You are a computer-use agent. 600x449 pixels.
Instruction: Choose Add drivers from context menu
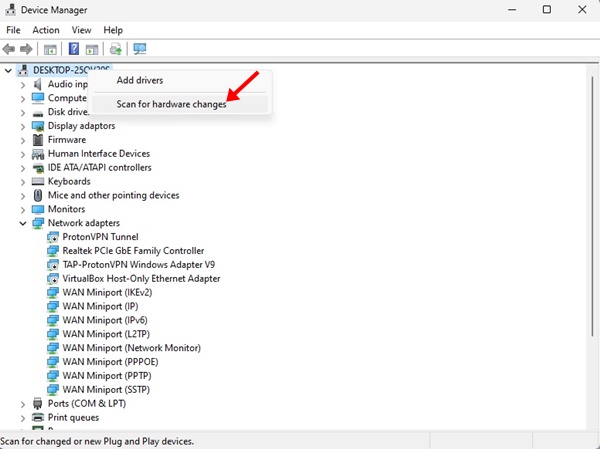[140, 80]
